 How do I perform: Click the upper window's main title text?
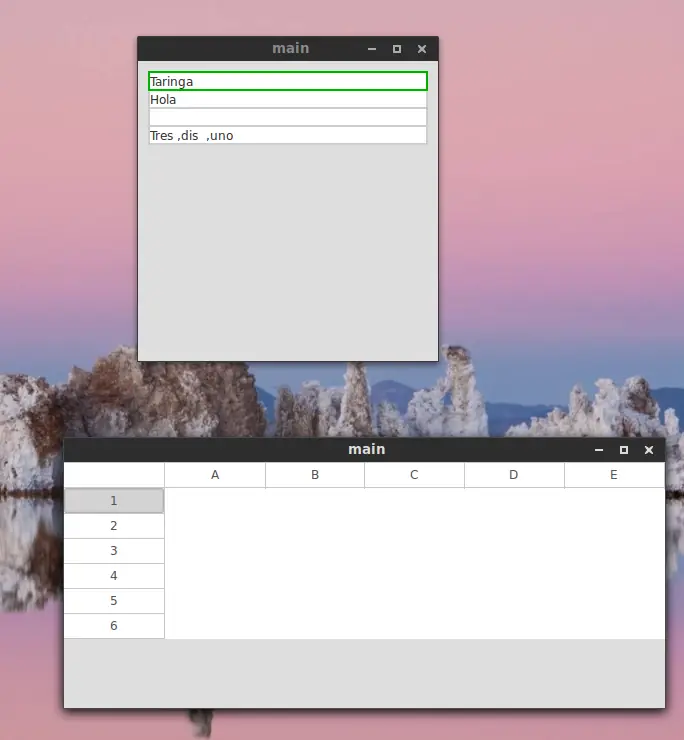(x=291, y=48)
